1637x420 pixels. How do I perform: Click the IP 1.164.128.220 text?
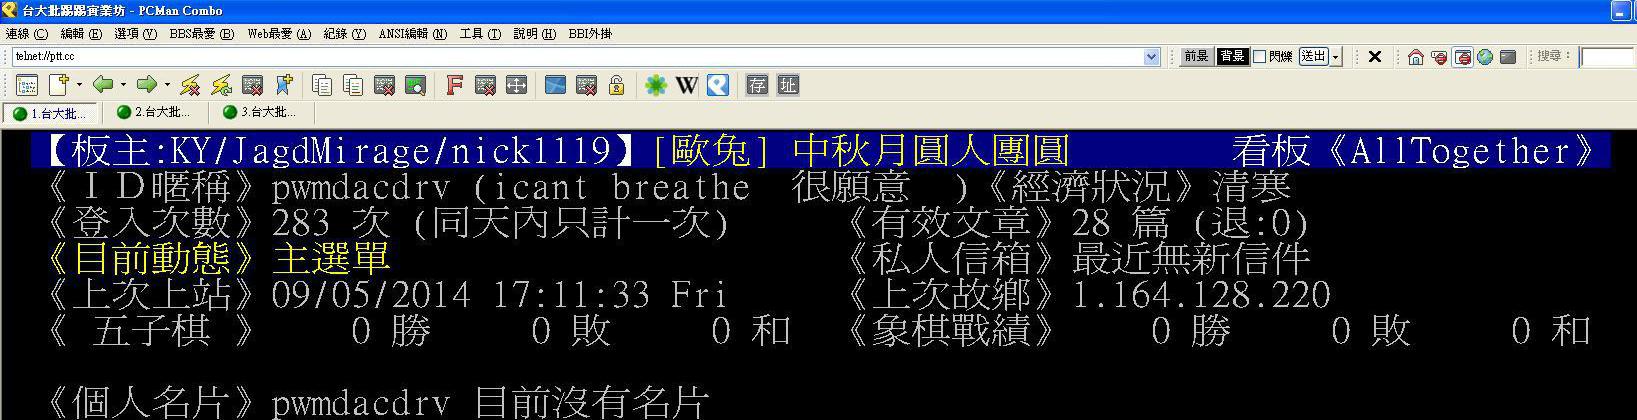[x=1201, y=294]
